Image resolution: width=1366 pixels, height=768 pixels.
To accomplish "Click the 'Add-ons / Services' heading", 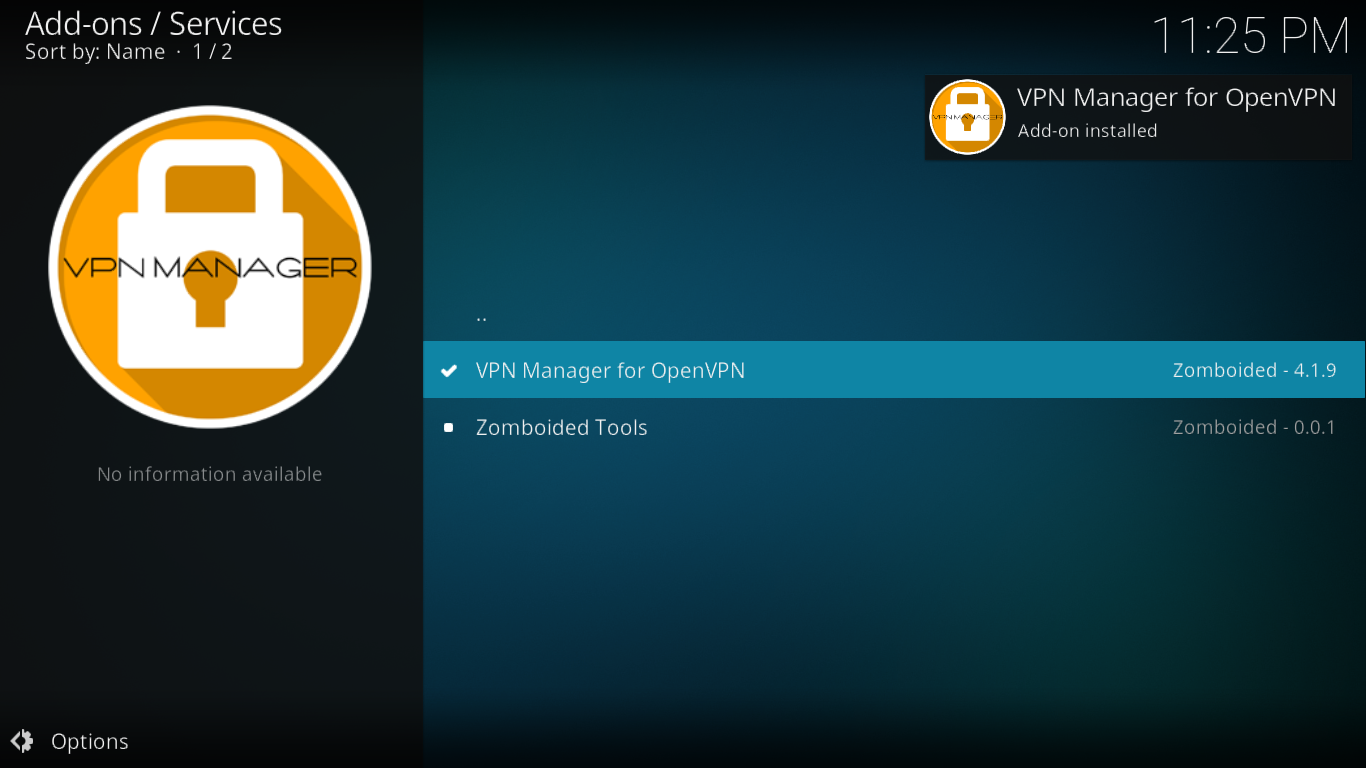I will pyautogui.click(x=153, y=23).
